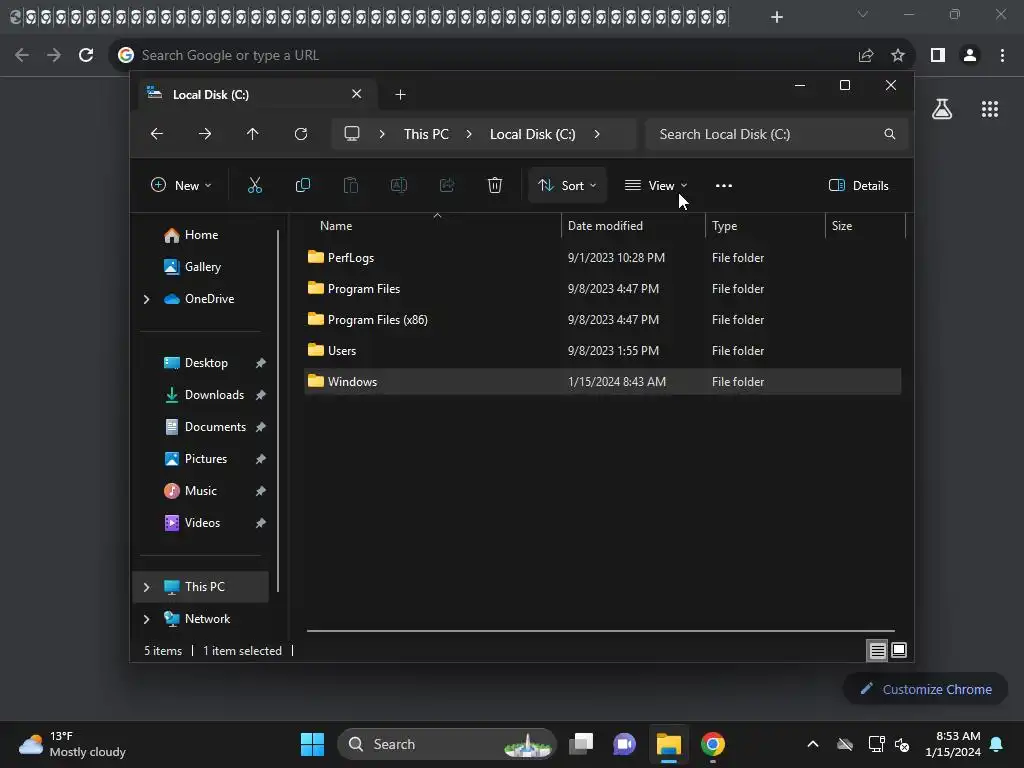The image size is (1024, 768).
Task: Click the chevron before This PC in address bar
Action: coord(382,134)
